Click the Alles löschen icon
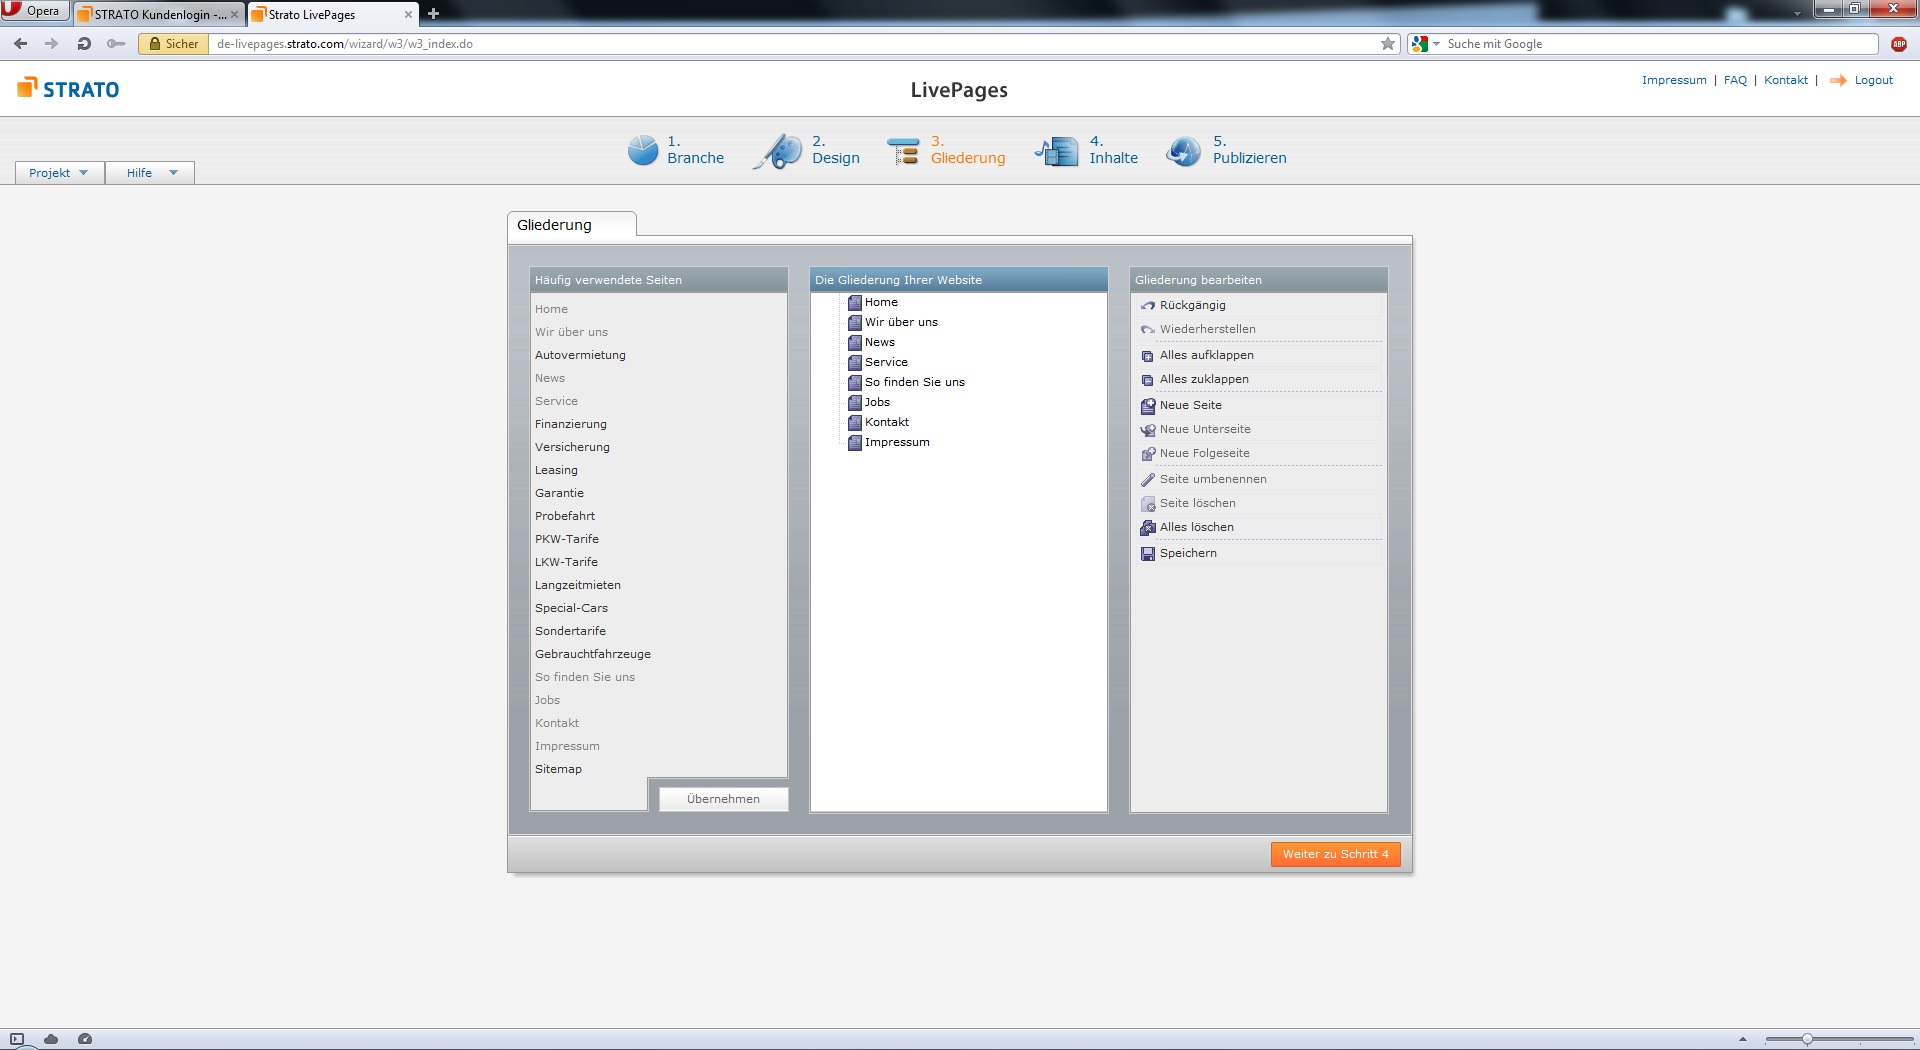This screenshot has width=1920, height=1050. (x=1148, y=528)
